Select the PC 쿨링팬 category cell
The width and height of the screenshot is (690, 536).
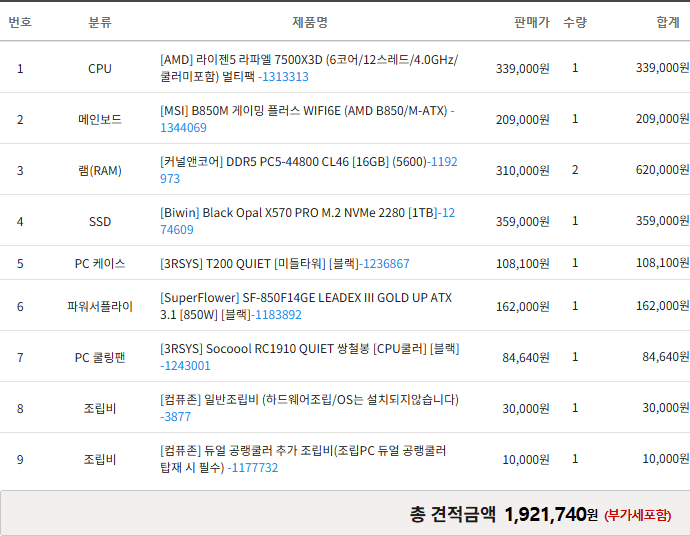[x=100, y=358]
